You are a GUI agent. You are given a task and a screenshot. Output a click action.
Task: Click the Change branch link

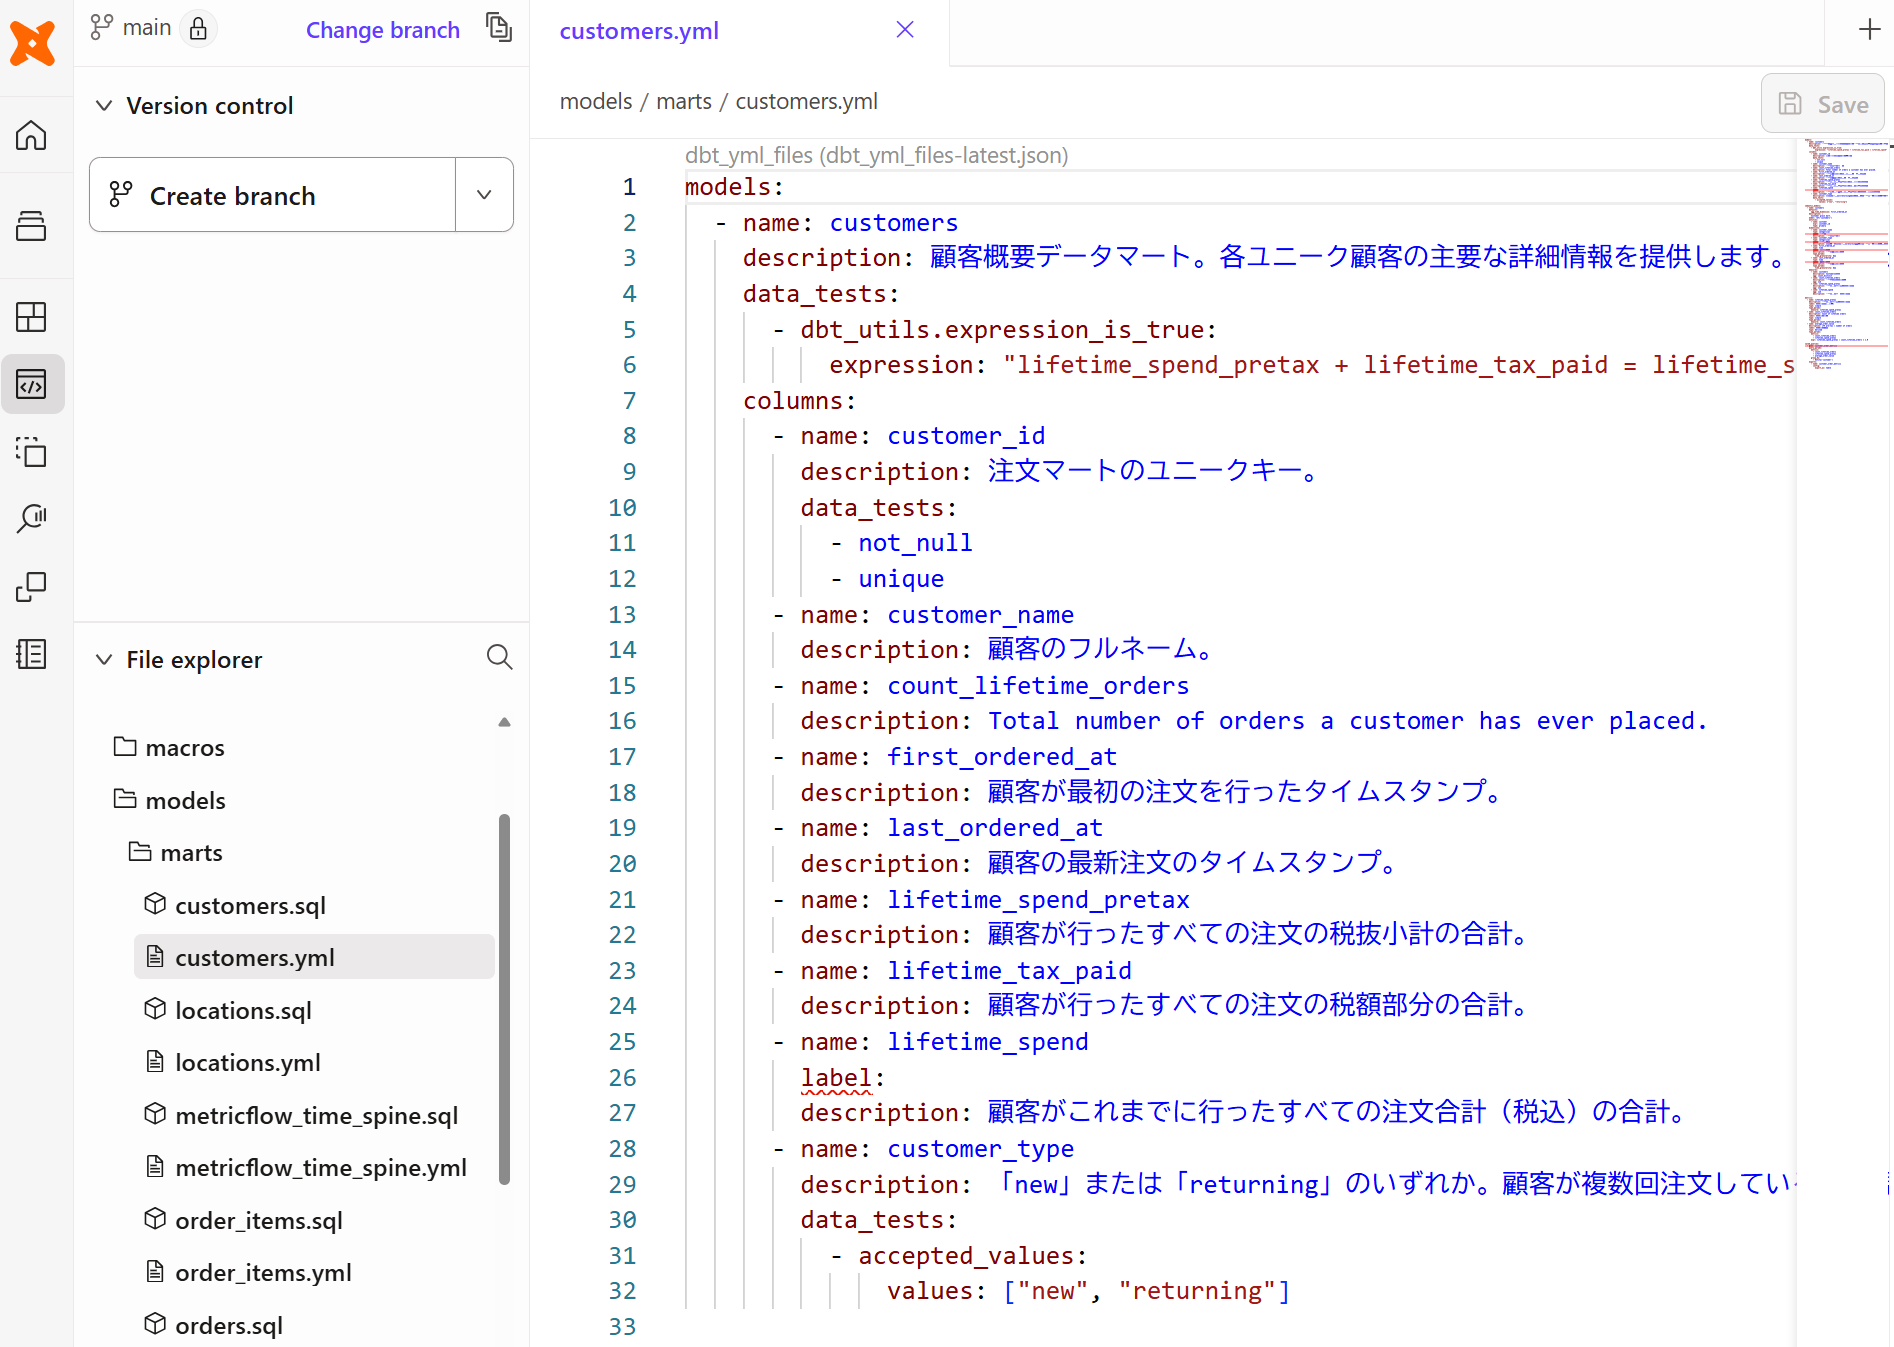(x=383, y=30)
